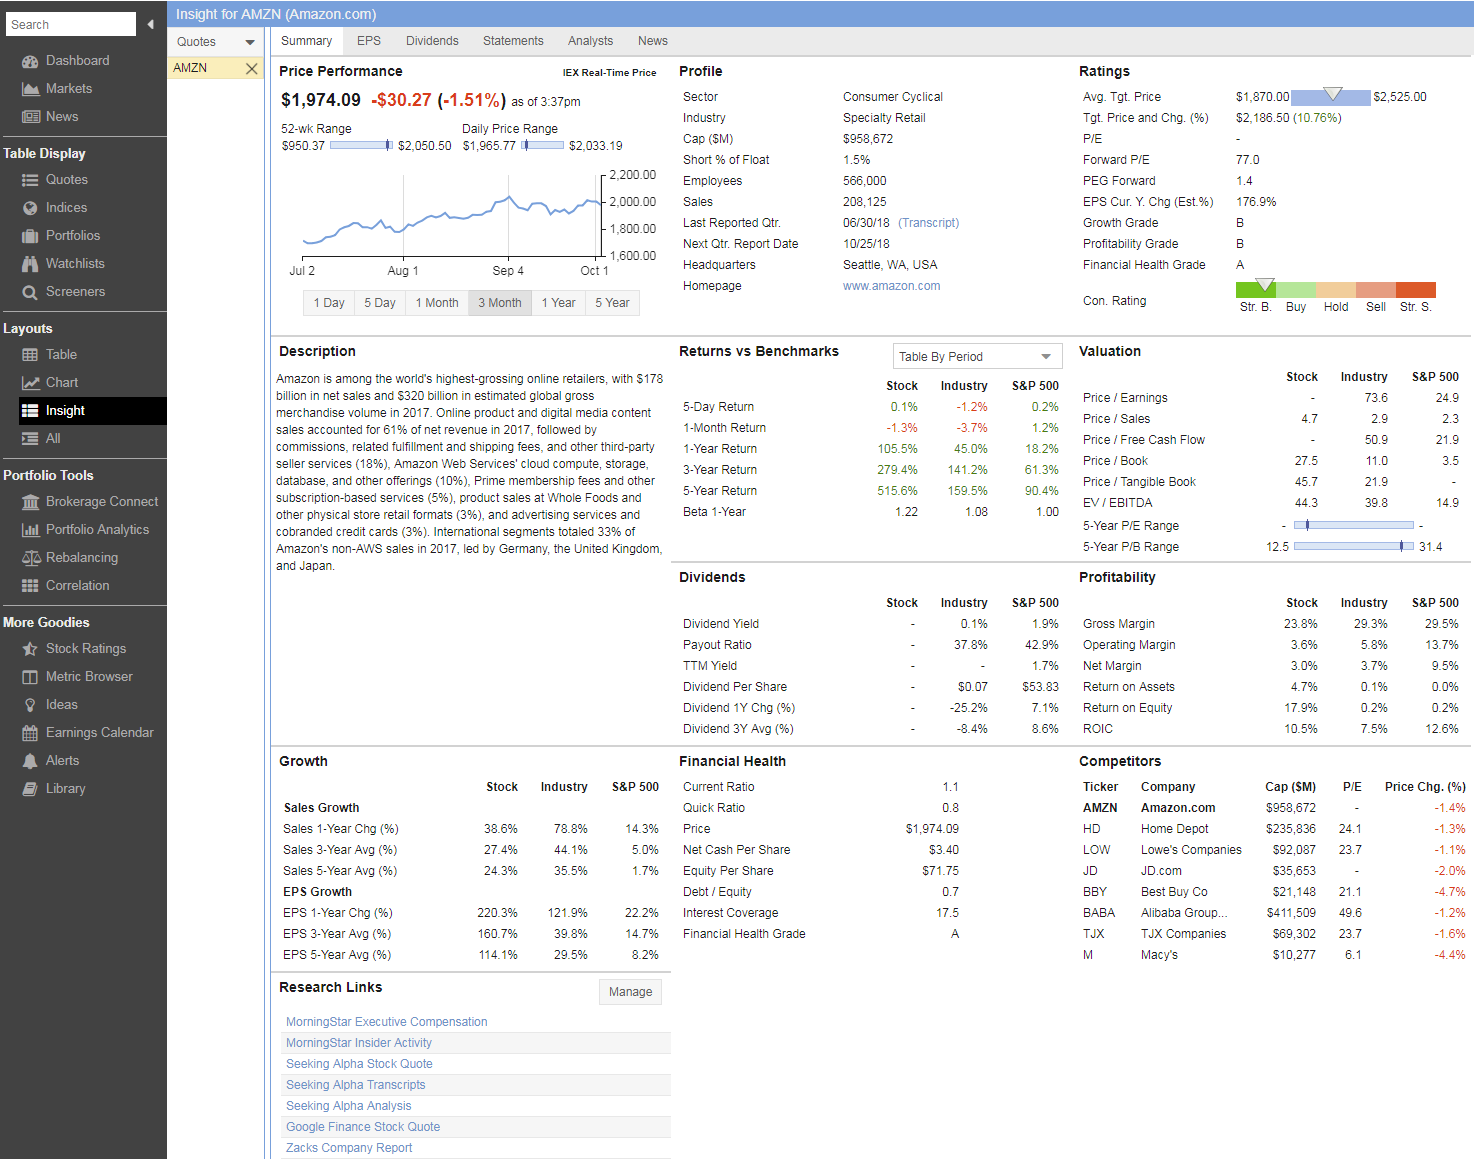Open Seeking Alpha Transcripts link
The image size is (1474, 1159).
[355, 1085]
